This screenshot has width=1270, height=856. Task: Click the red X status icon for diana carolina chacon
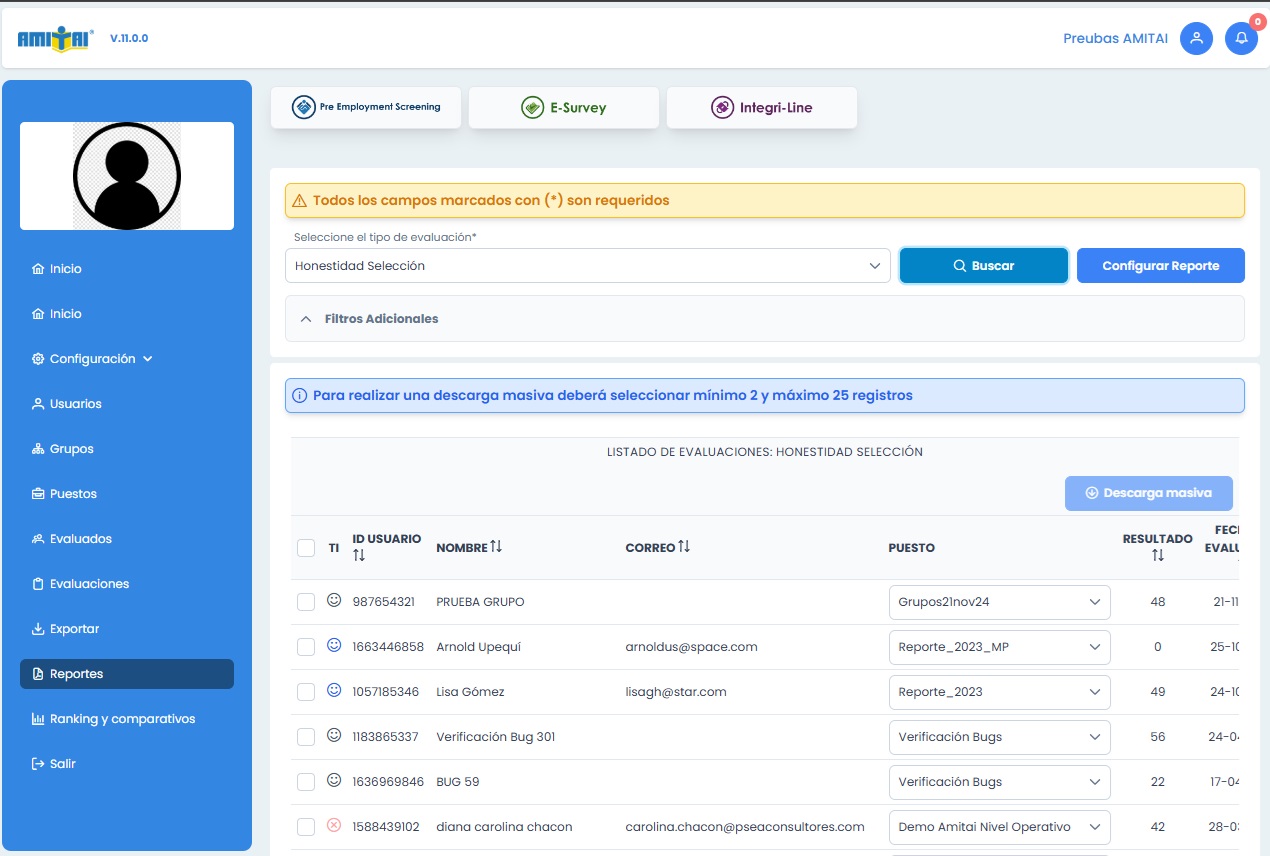(334, 825)
